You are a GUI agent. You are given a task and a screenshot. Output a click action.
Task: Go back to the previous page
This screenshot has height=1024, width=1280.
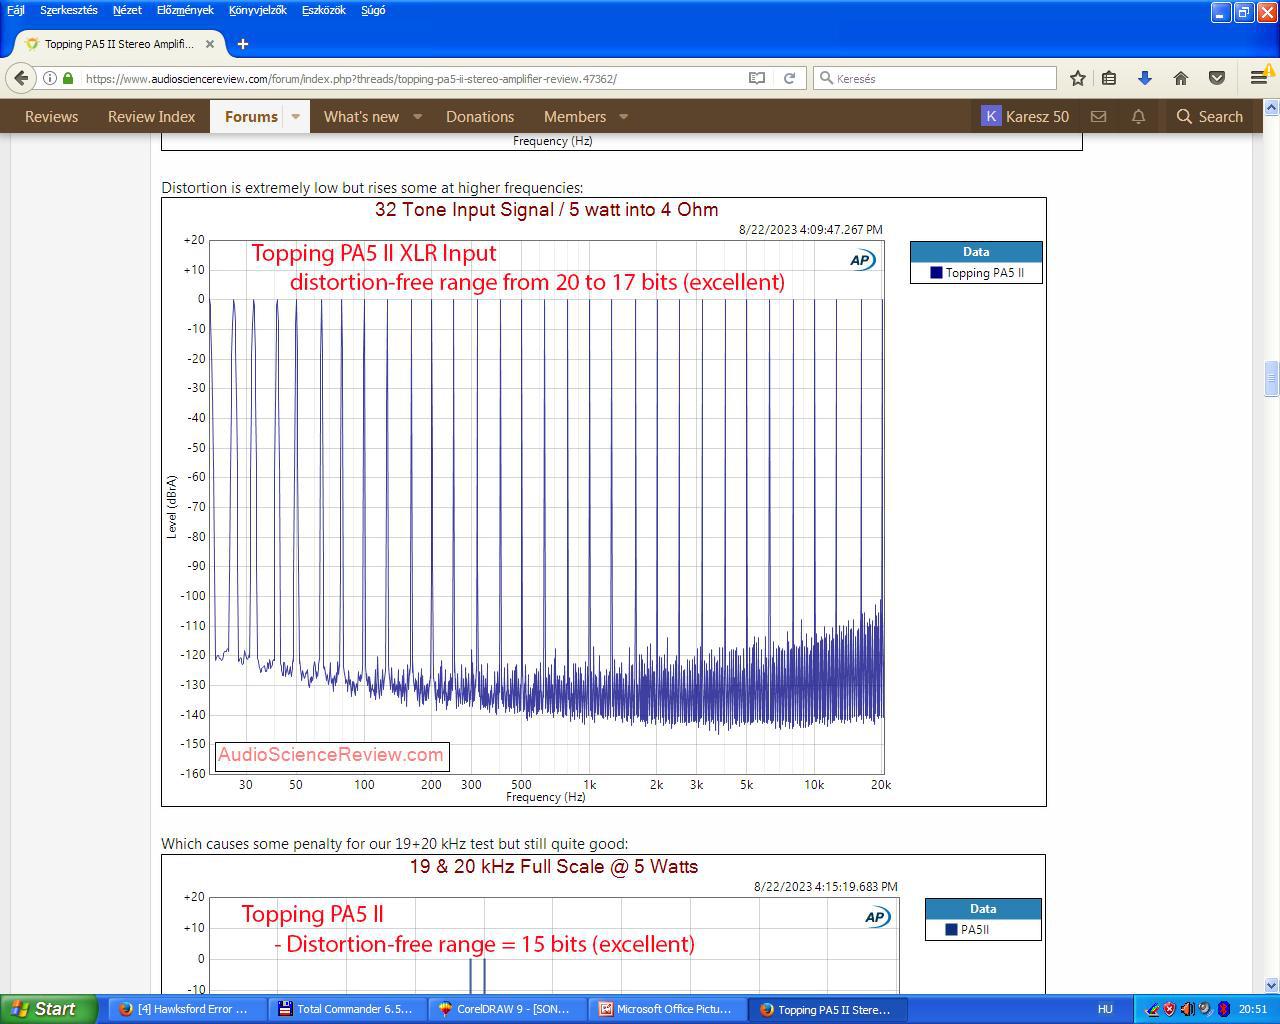(21, 78)
